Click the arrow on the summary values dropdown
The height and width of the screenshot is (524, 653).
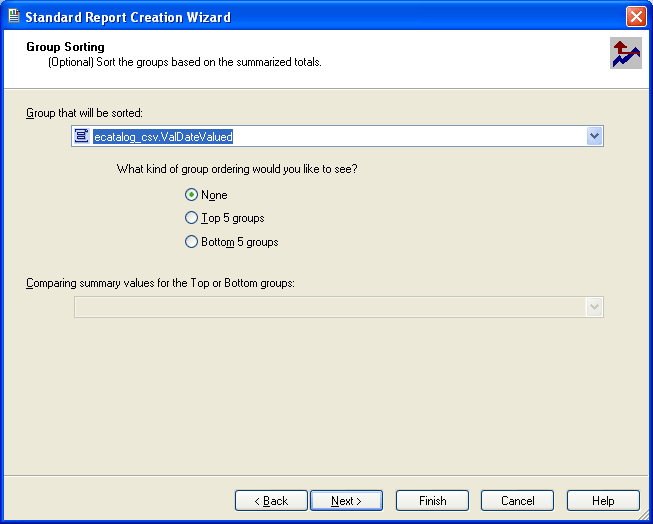pos(594,308)
